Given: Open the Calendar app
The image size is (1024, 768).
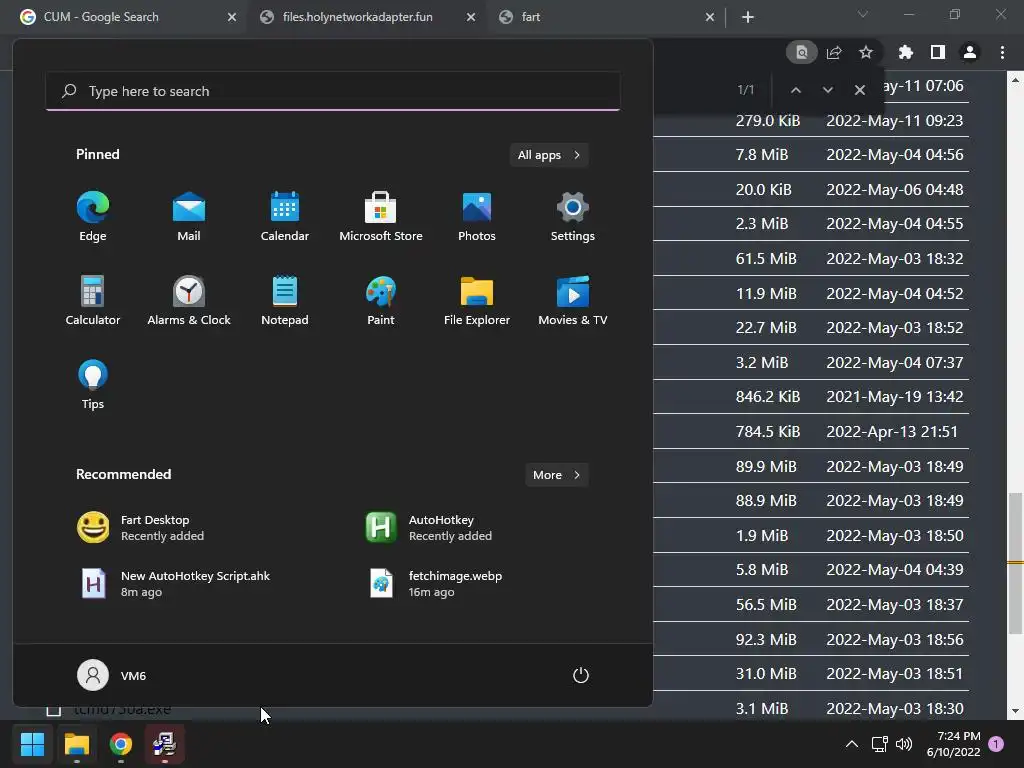Looking at the screenshot, I should click(x=285, y=217).
